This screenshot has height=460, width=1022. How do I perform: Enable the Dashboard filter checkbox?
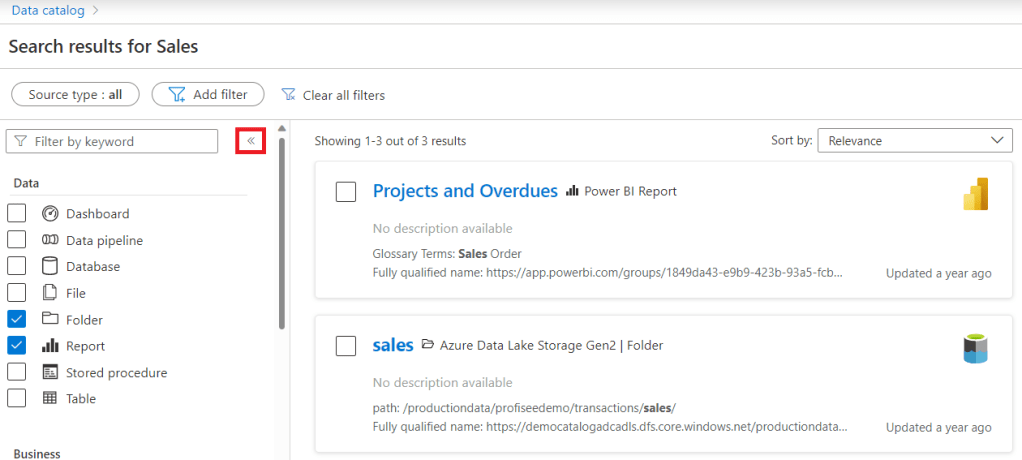tap(17, 214)
